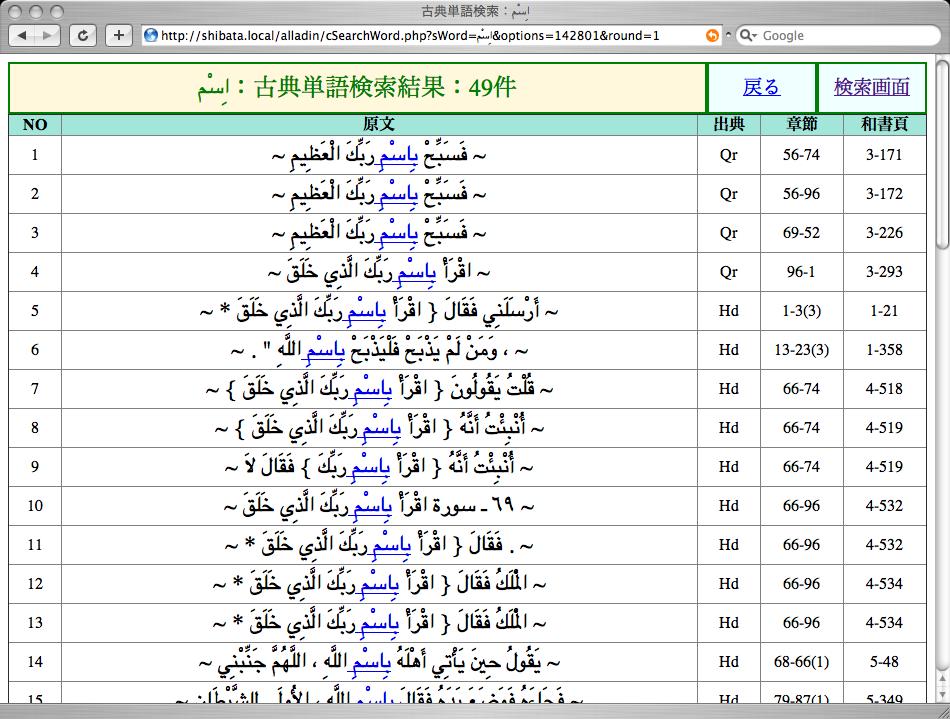Click the scrollbar up arrow near the bottom

(x=943, y=677)
